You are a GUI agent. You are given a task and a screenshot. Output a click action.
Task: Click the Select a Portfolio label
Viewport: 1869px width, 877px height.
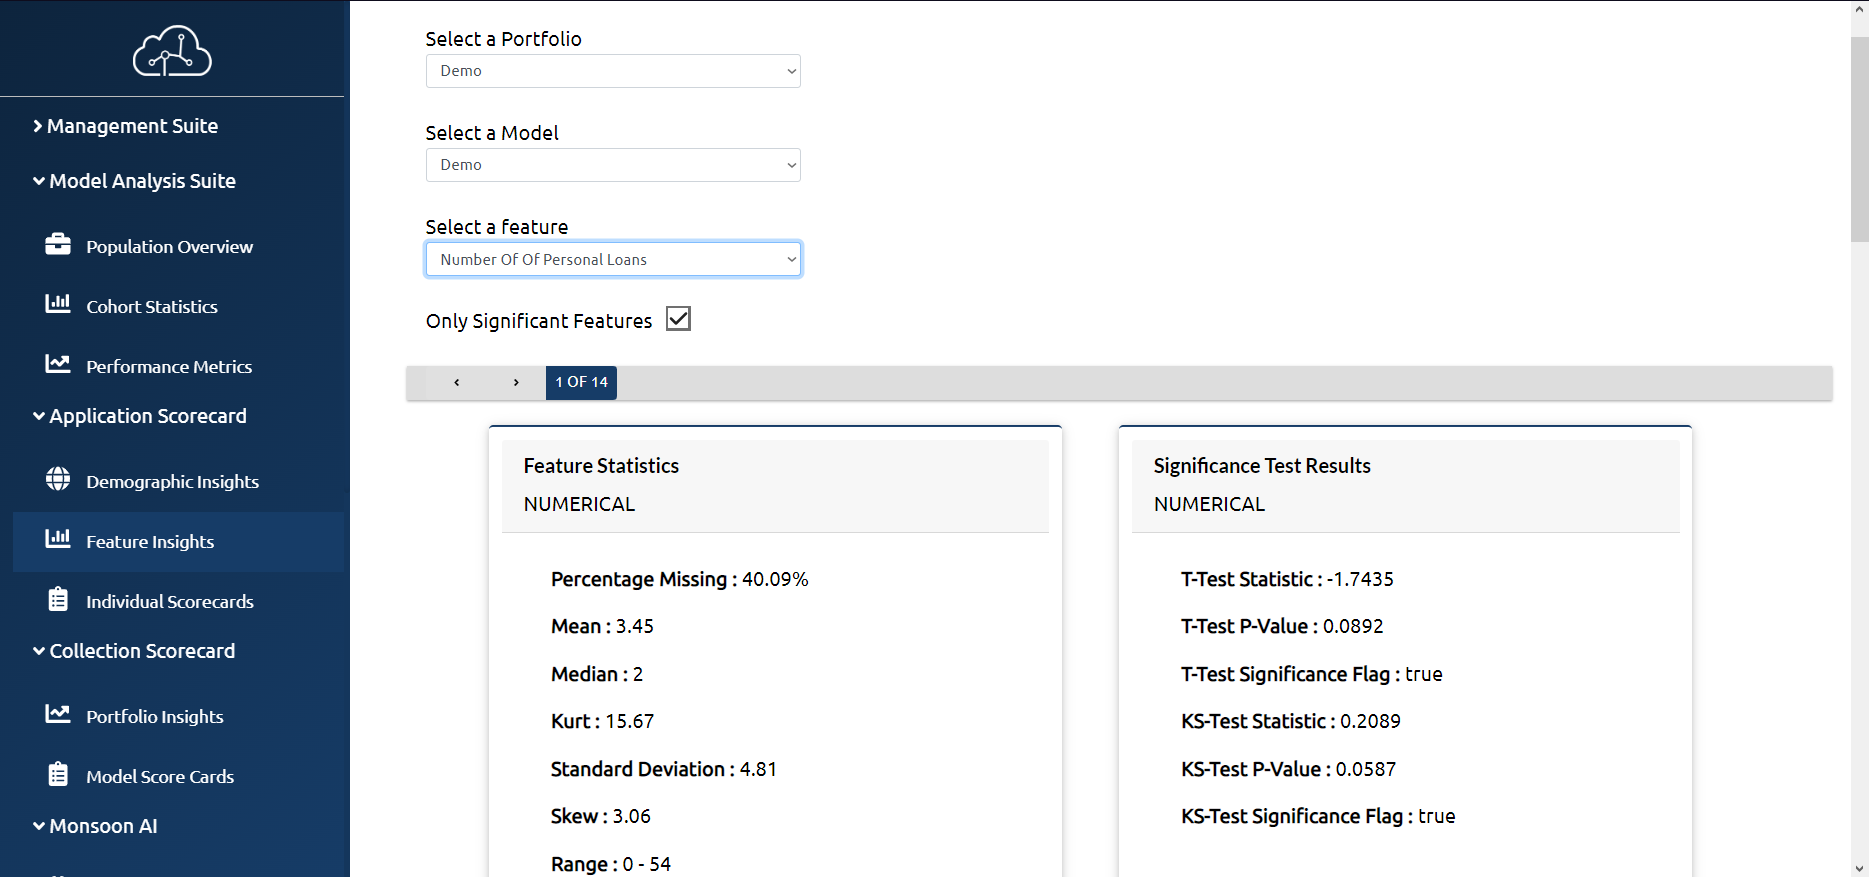click(503, 39)
